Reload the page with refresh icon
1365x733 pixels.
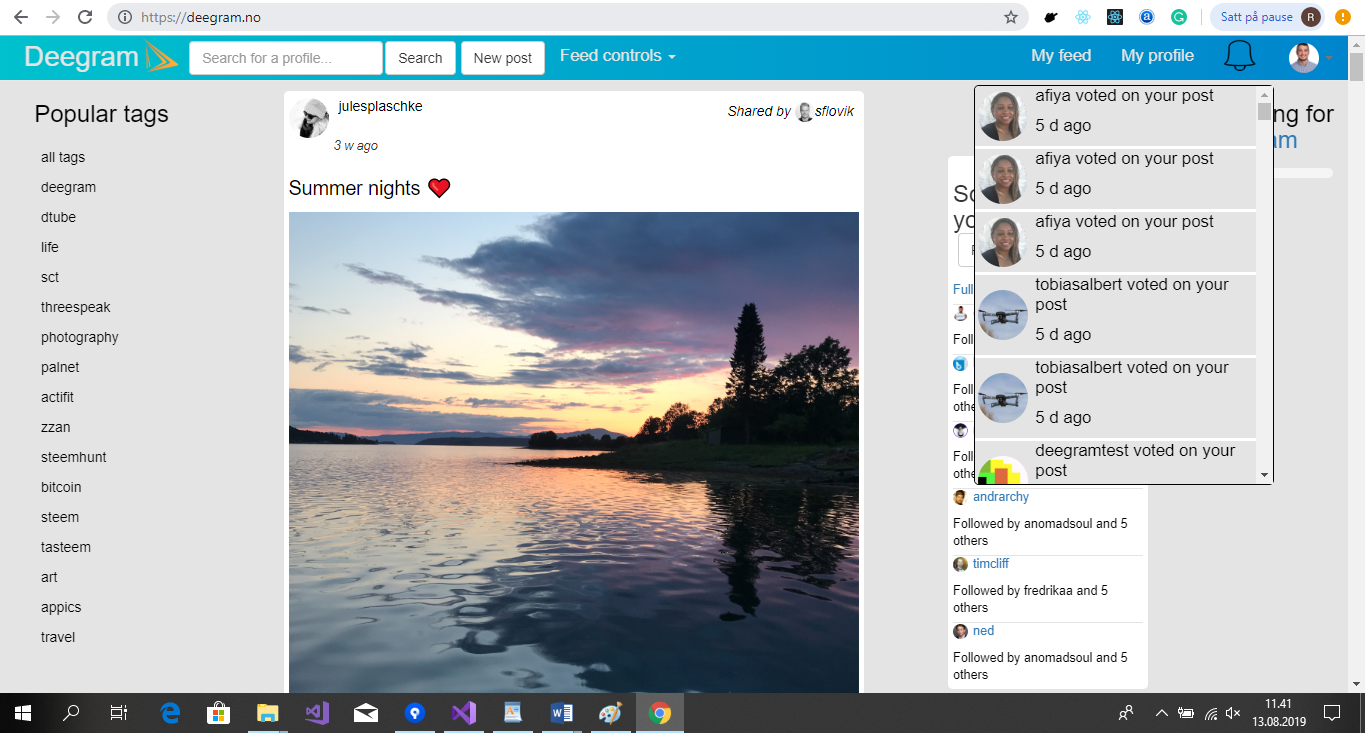click(x=85, y=17)
